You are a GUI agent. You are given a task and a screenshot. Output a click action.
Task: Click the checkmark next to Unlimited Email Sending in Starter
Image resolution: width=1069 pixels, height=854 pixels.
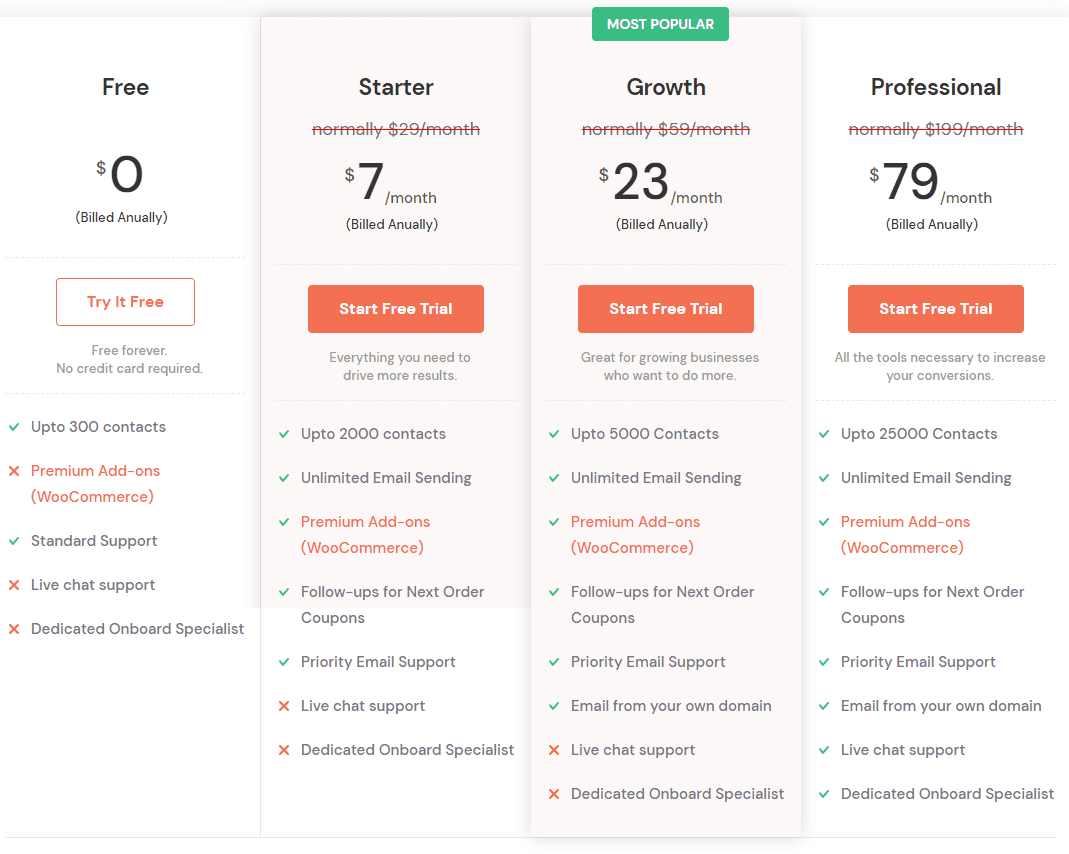pyautogui.click(x=283, y=478)
